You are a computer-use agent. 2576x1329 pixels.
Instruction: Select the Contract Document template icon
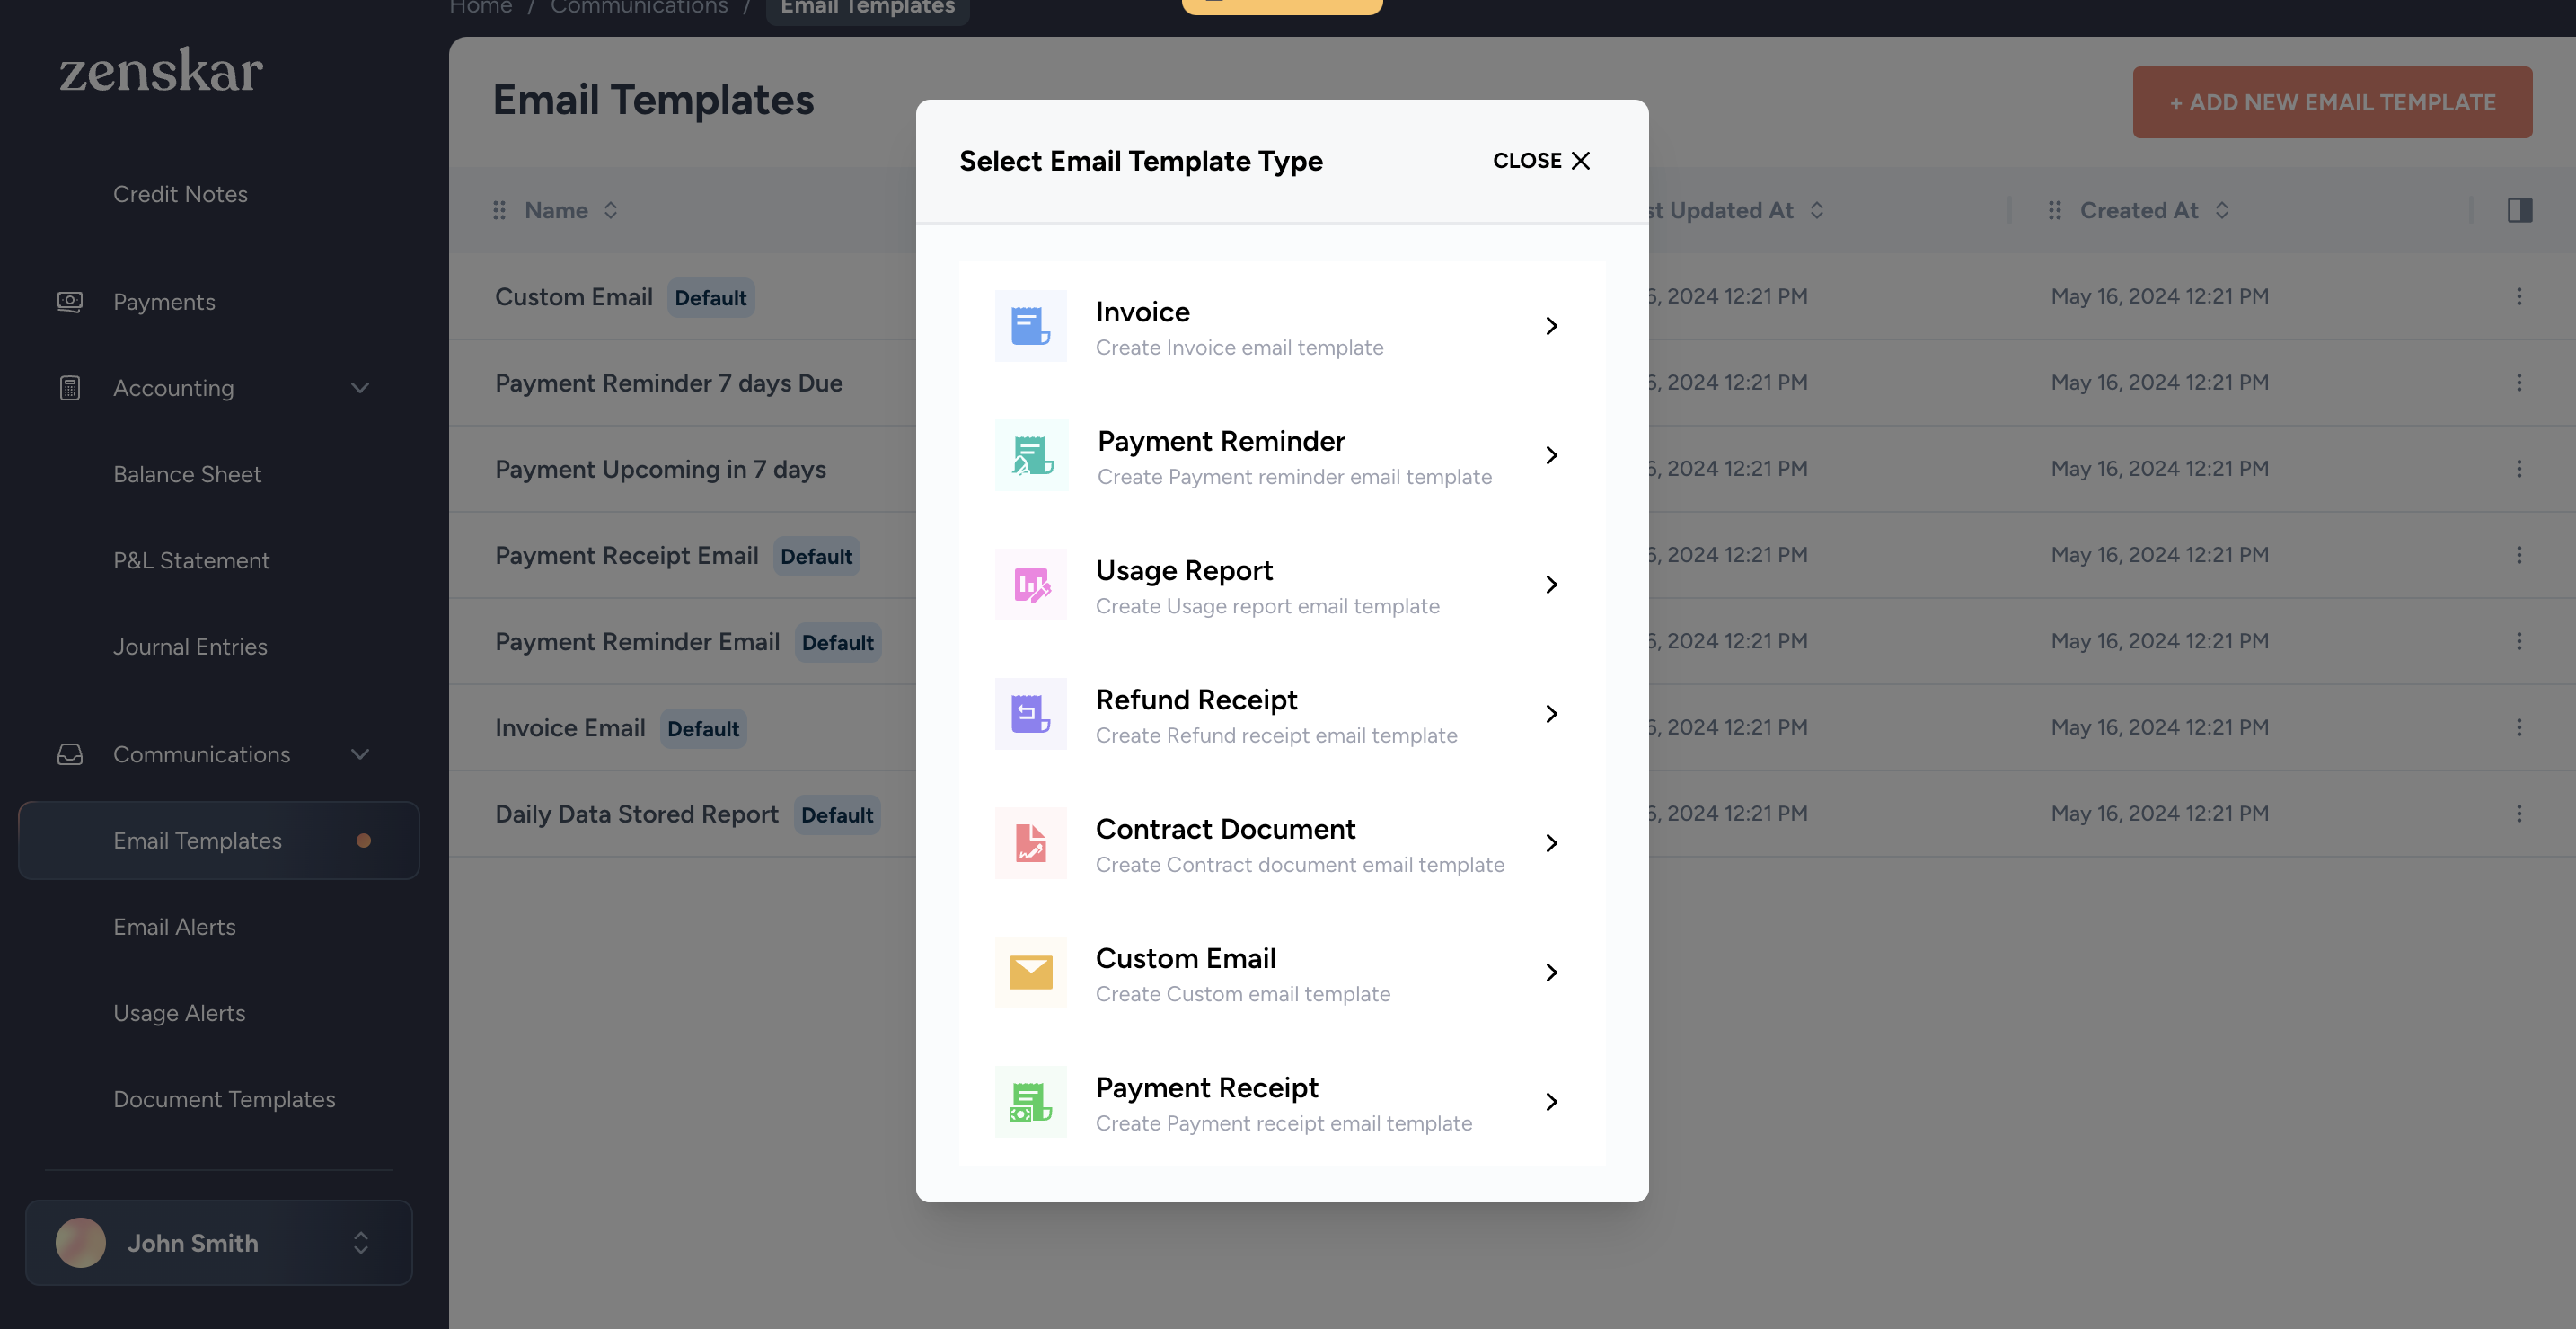click(x=1031, y=843)
